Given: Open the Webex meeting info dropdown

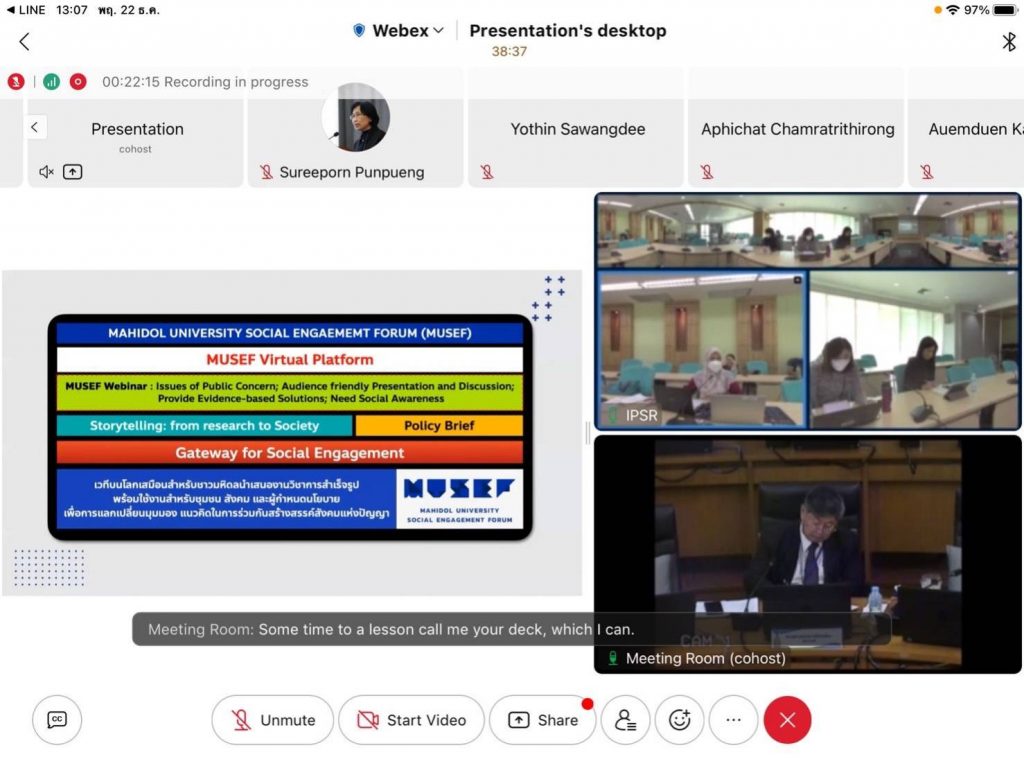Looking at the screenshot, I should 398,31.
